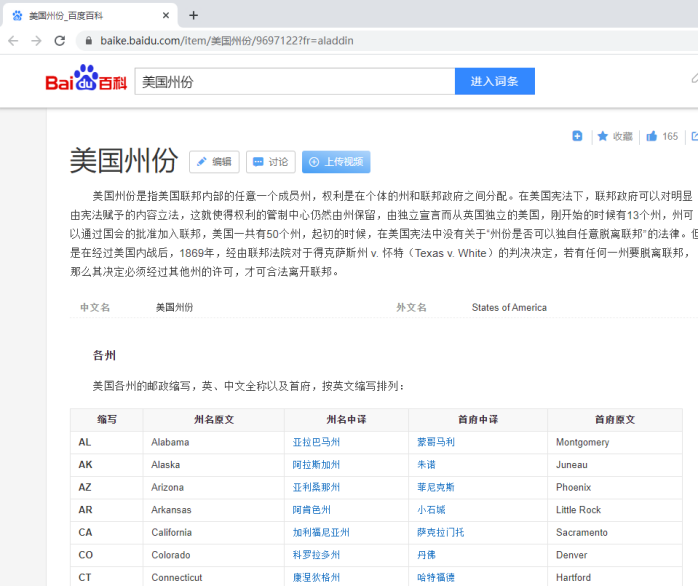Close the 美国州份_百度百科 tab
The width and height of the screenshot is (698, 586).
166,15
